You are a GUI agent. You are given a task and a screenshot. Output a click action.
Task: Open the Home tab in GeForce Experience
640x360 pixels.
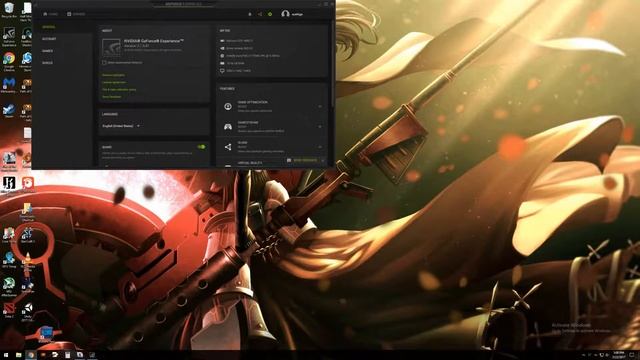51,14
